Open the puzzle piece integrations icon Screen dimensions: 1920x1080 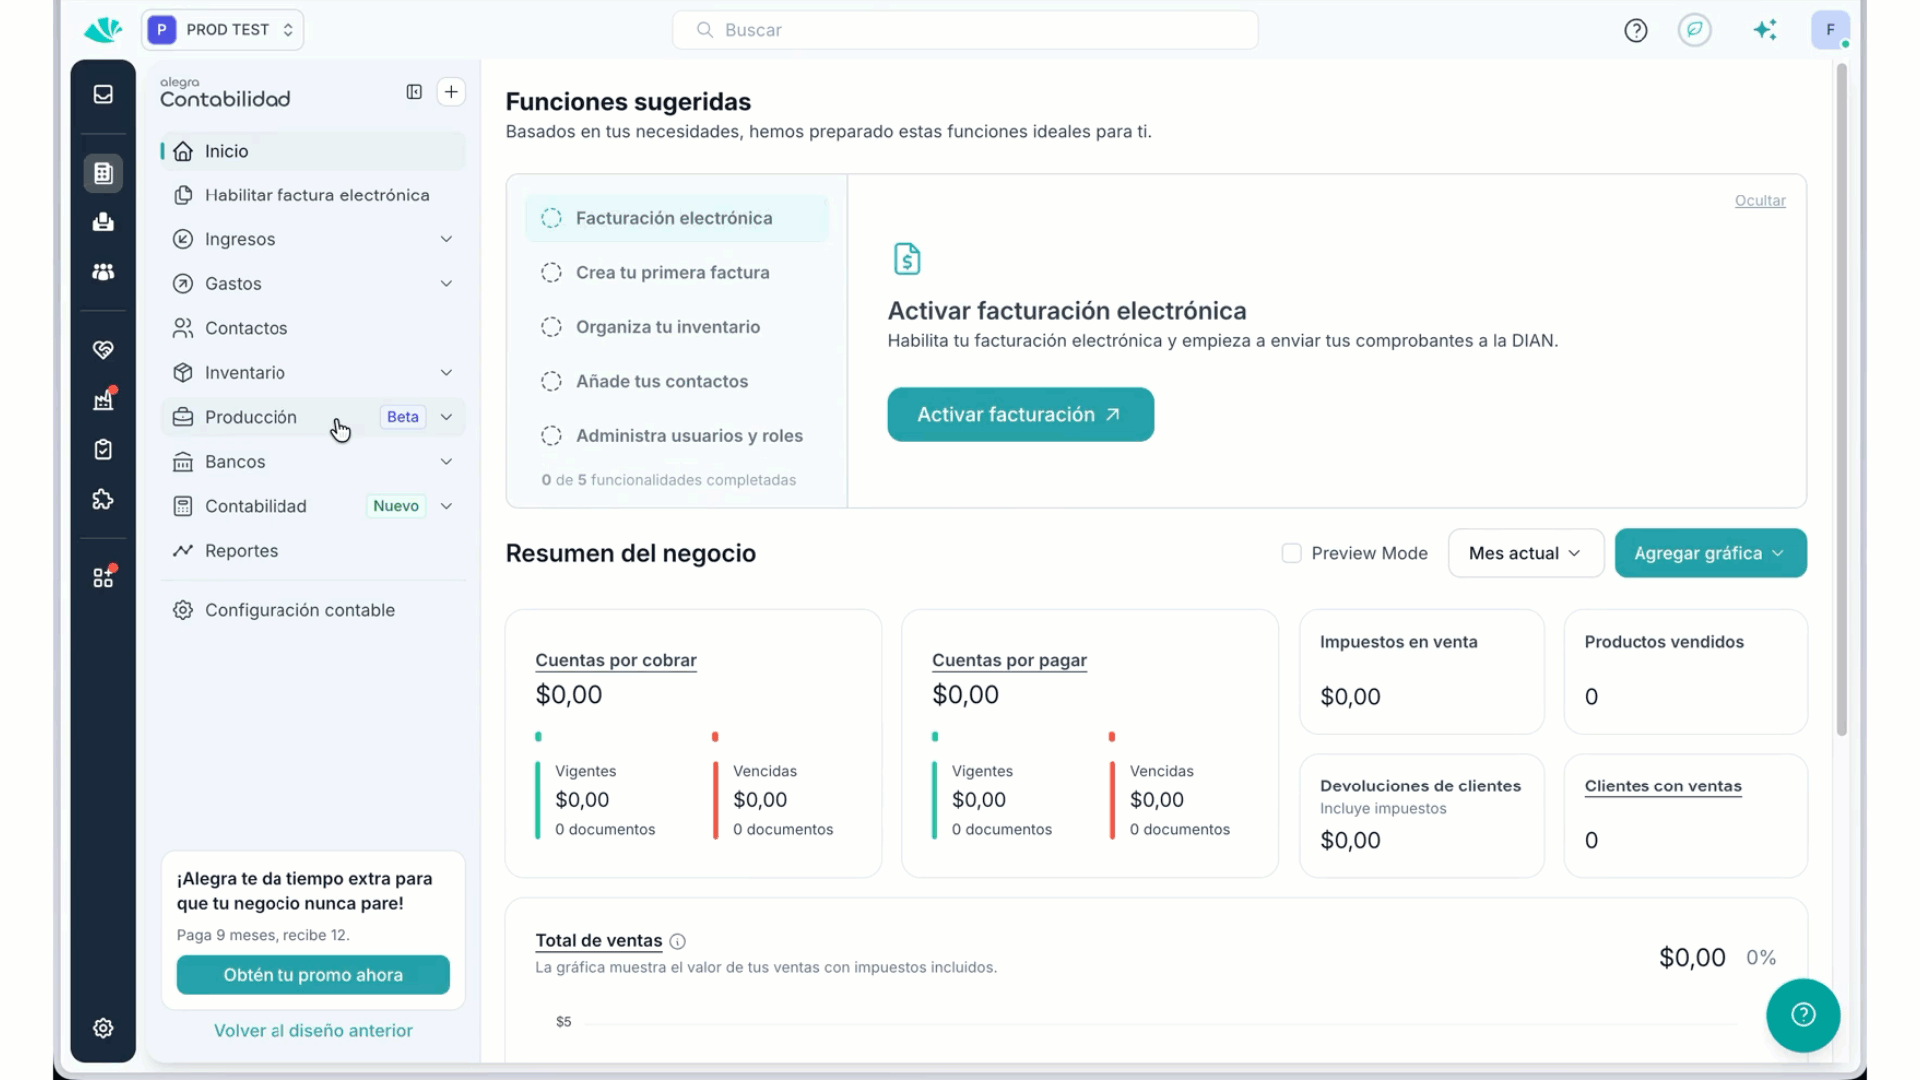(x=103, y=499)
